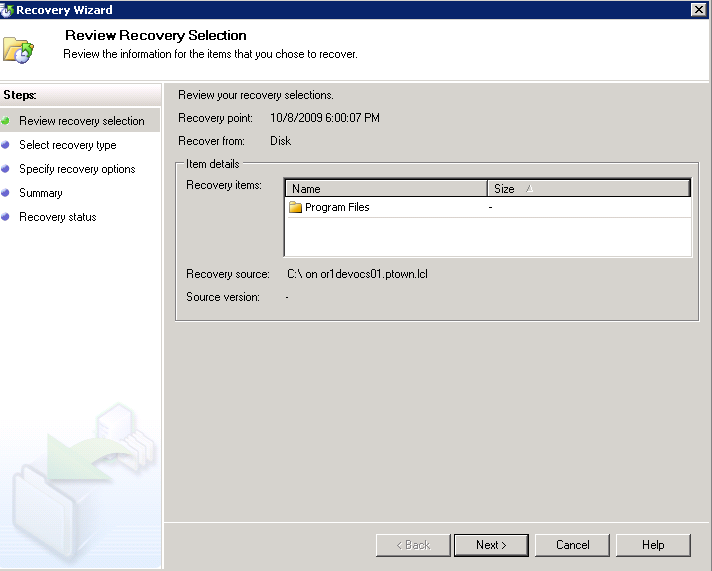Sort by the Name column header
This screenshot has height=571, width=712.
[386, 189]
